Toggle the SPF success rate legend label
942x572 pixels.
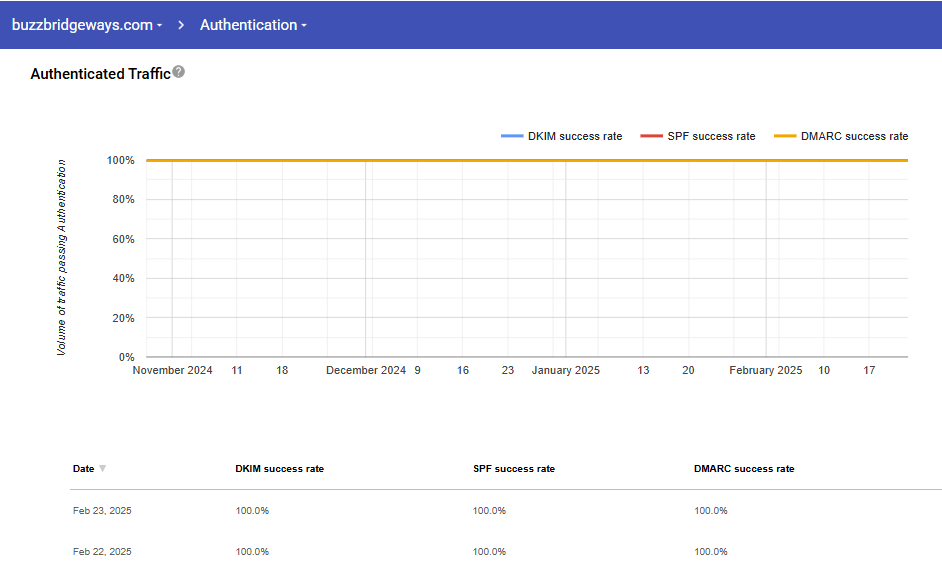click(x=711, y=136)
